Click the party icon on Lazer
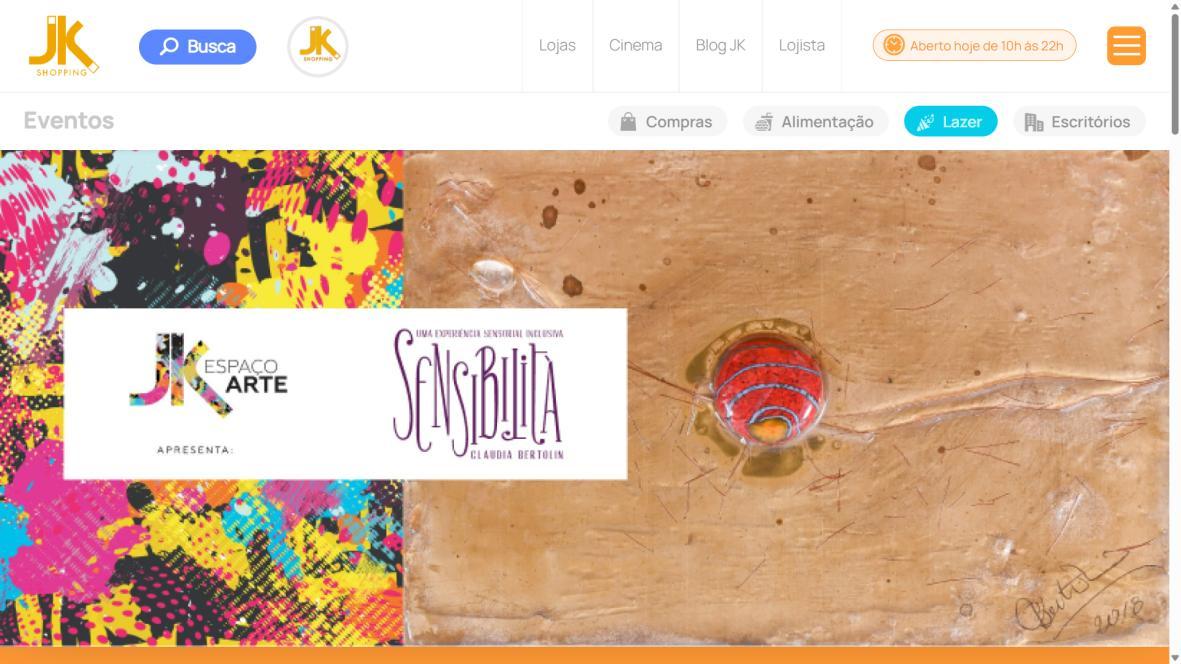The image size is (1181, 664). pos(926,122)
